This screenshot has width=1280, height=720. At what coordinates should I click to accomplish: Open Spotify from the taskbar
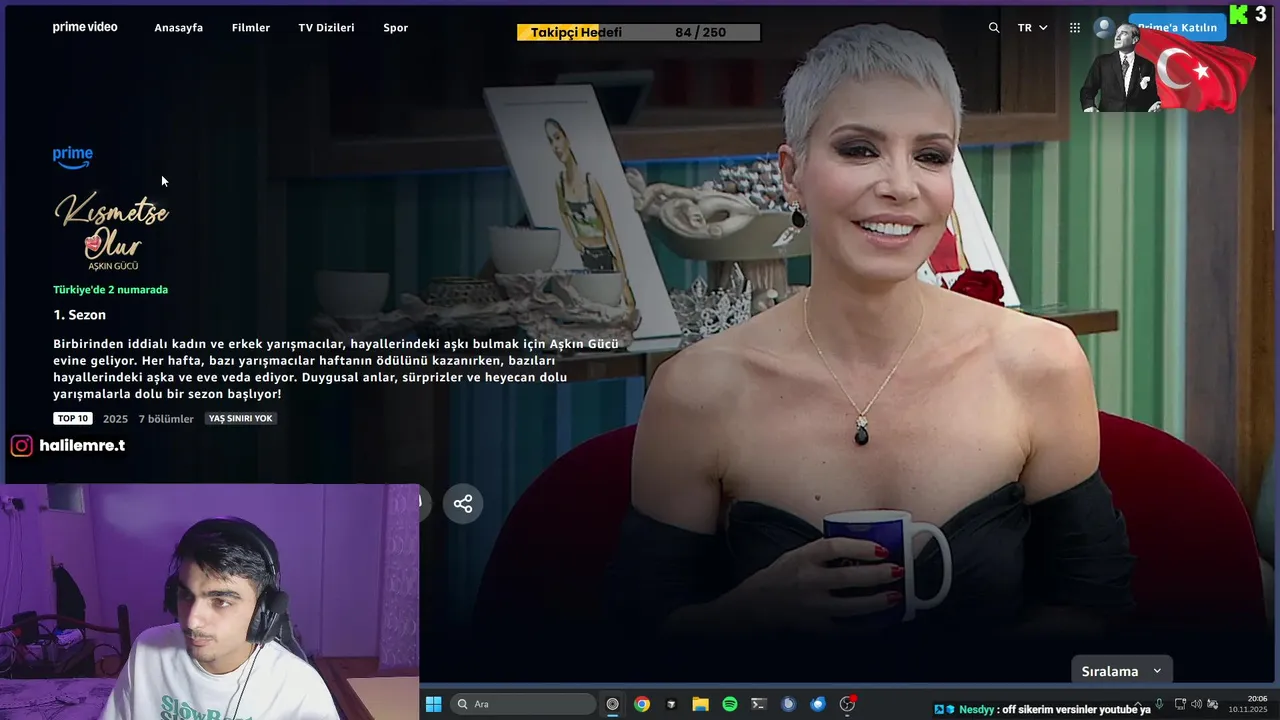(730, 704)
